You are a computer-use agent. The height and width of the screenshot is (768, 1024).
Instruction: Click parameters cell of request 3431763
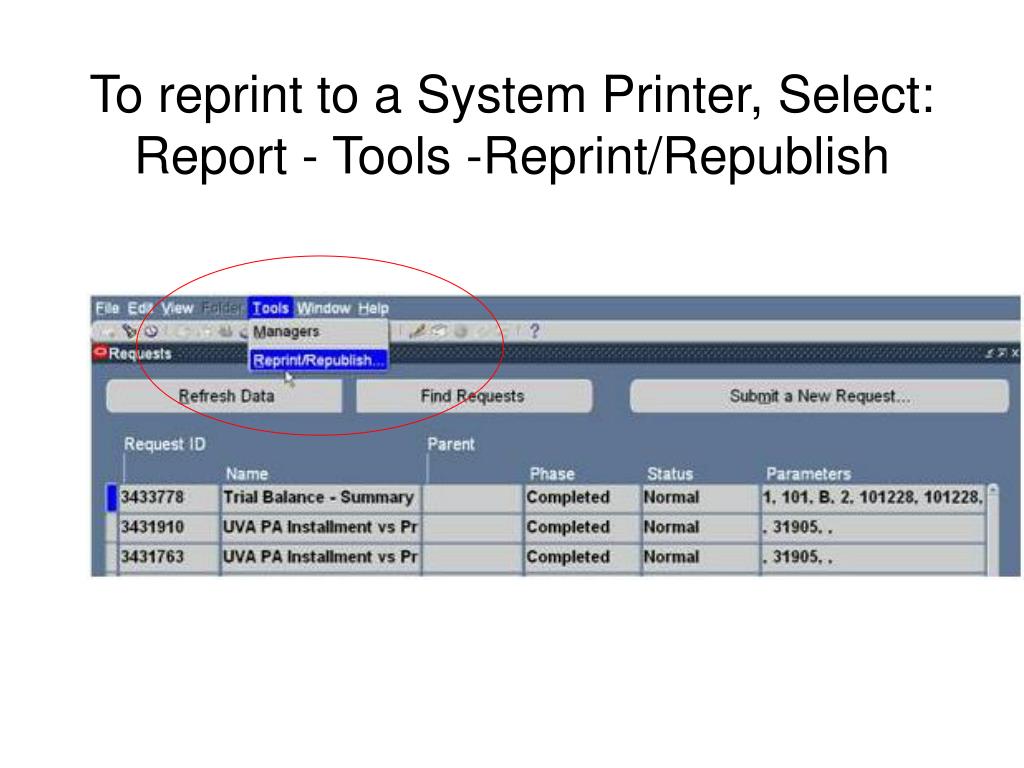872,557
